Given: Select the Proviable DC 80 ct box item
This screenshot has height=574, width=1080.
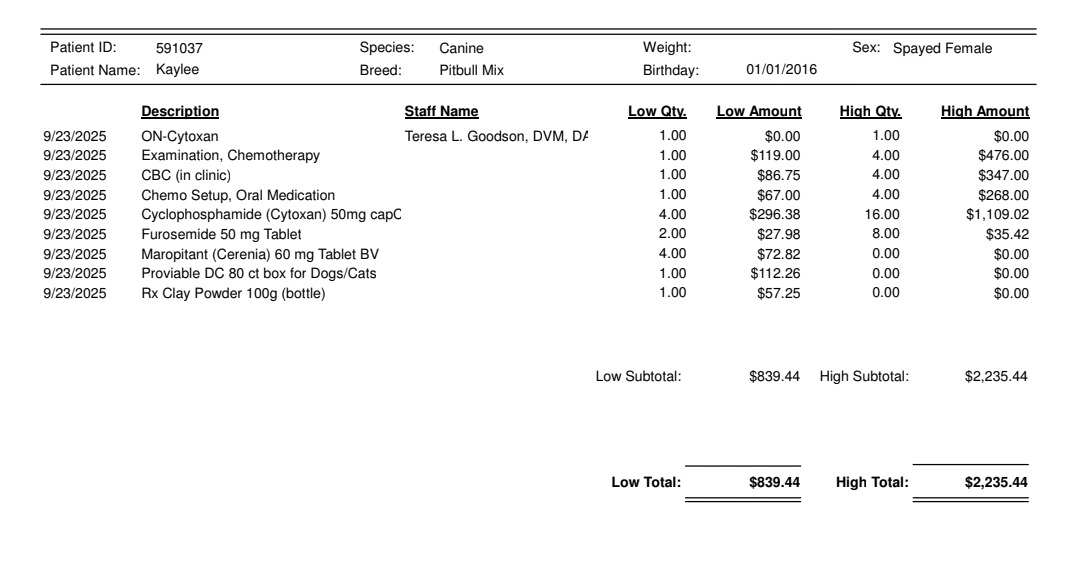Looking at the screenshot, I should pyautogui.click(x=258, y=273).
